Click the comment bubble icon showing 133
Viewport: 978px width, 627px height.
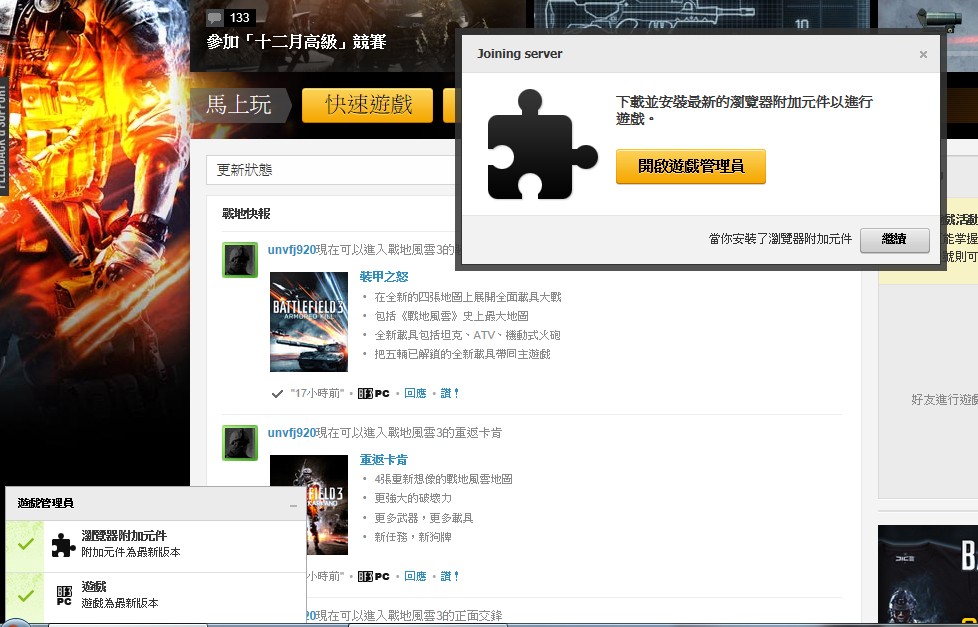[216, 18]
